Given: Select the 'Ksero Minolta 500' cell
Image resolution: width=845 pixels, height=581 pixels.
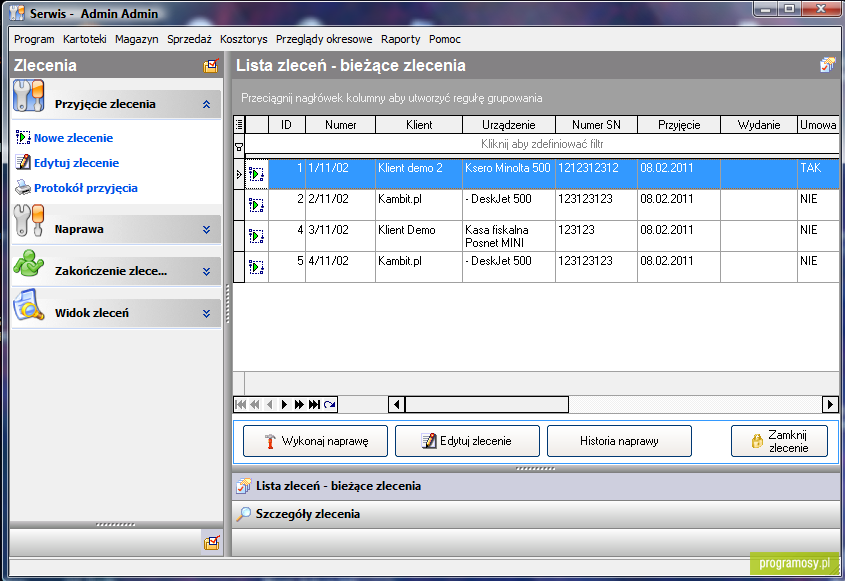Looking at the screenshot, I should click(x=509, y=174).
